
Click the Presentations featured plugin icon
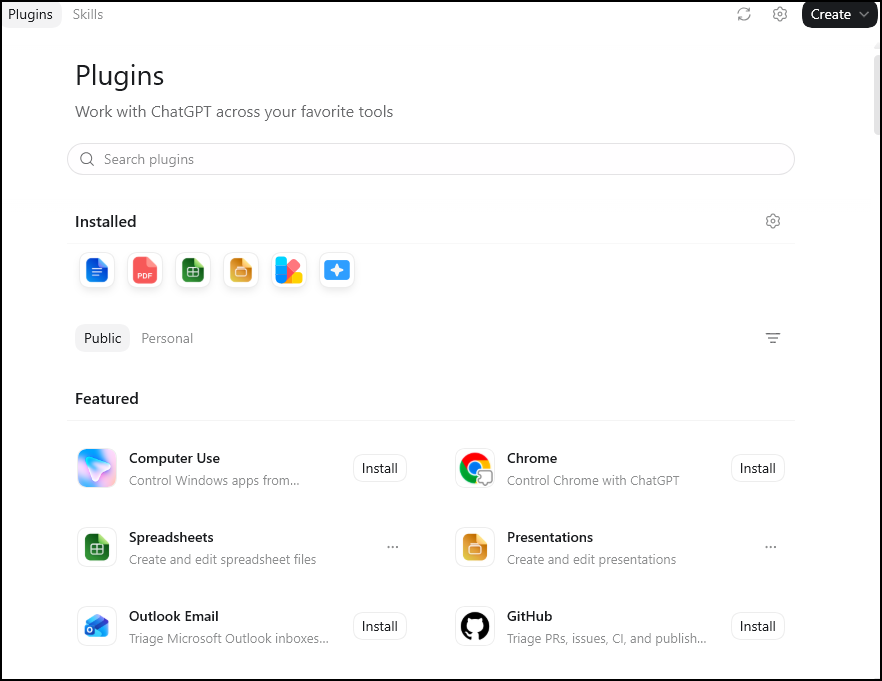tap(475, 547)
